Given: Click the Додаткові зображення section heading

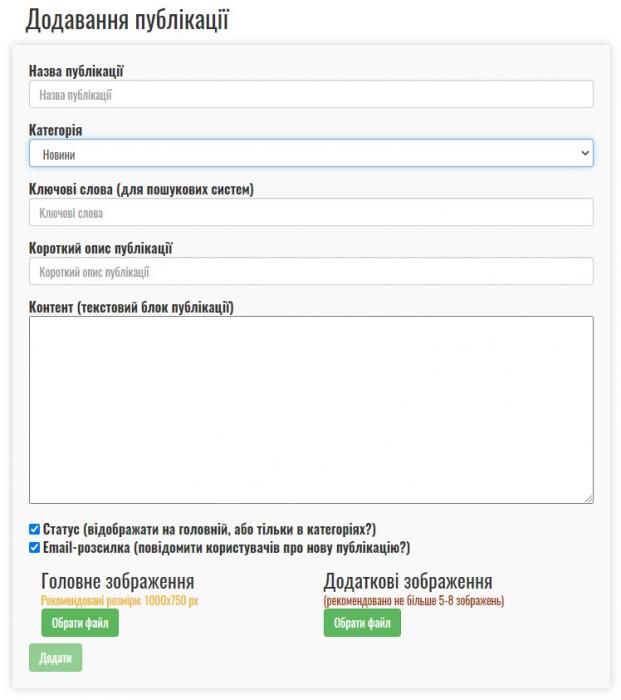Looking at the screenshot, I should coord(408,582).
